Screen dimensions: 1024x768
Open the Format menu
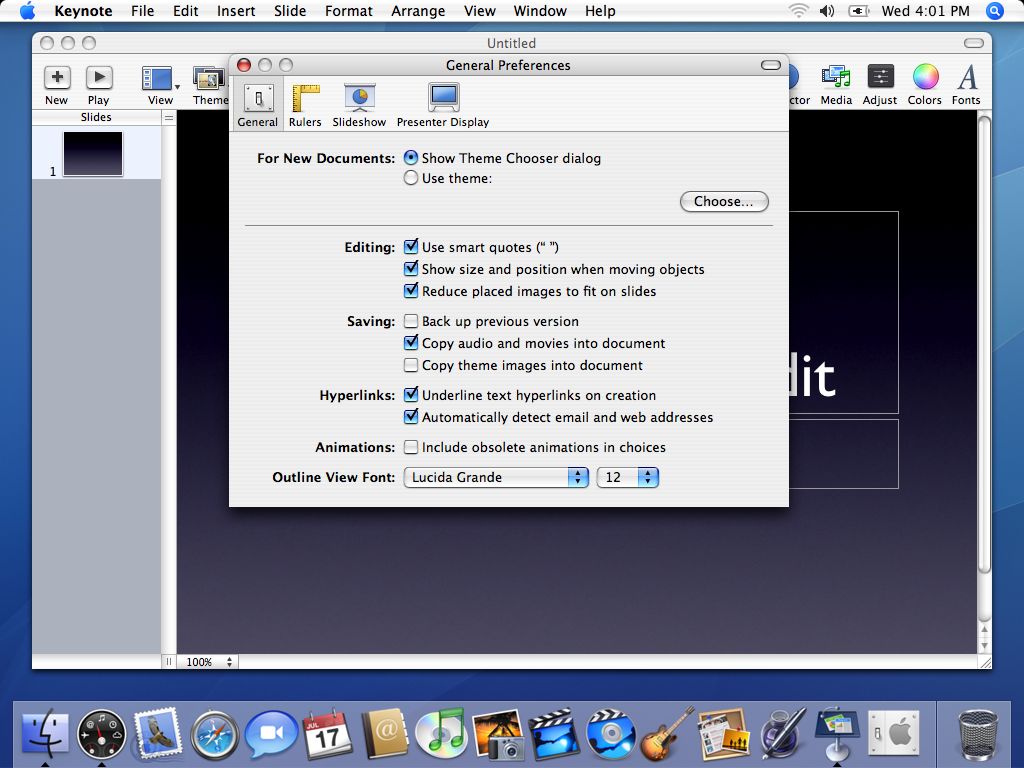349,11
